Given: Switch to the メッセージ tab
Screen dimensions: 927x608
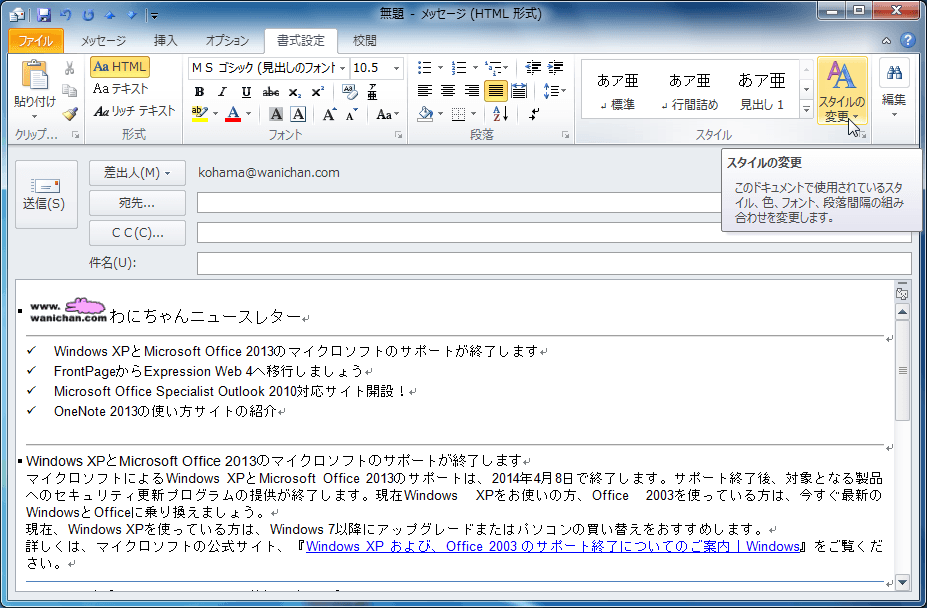Looking at the screenshot, I should pos(103,41).
